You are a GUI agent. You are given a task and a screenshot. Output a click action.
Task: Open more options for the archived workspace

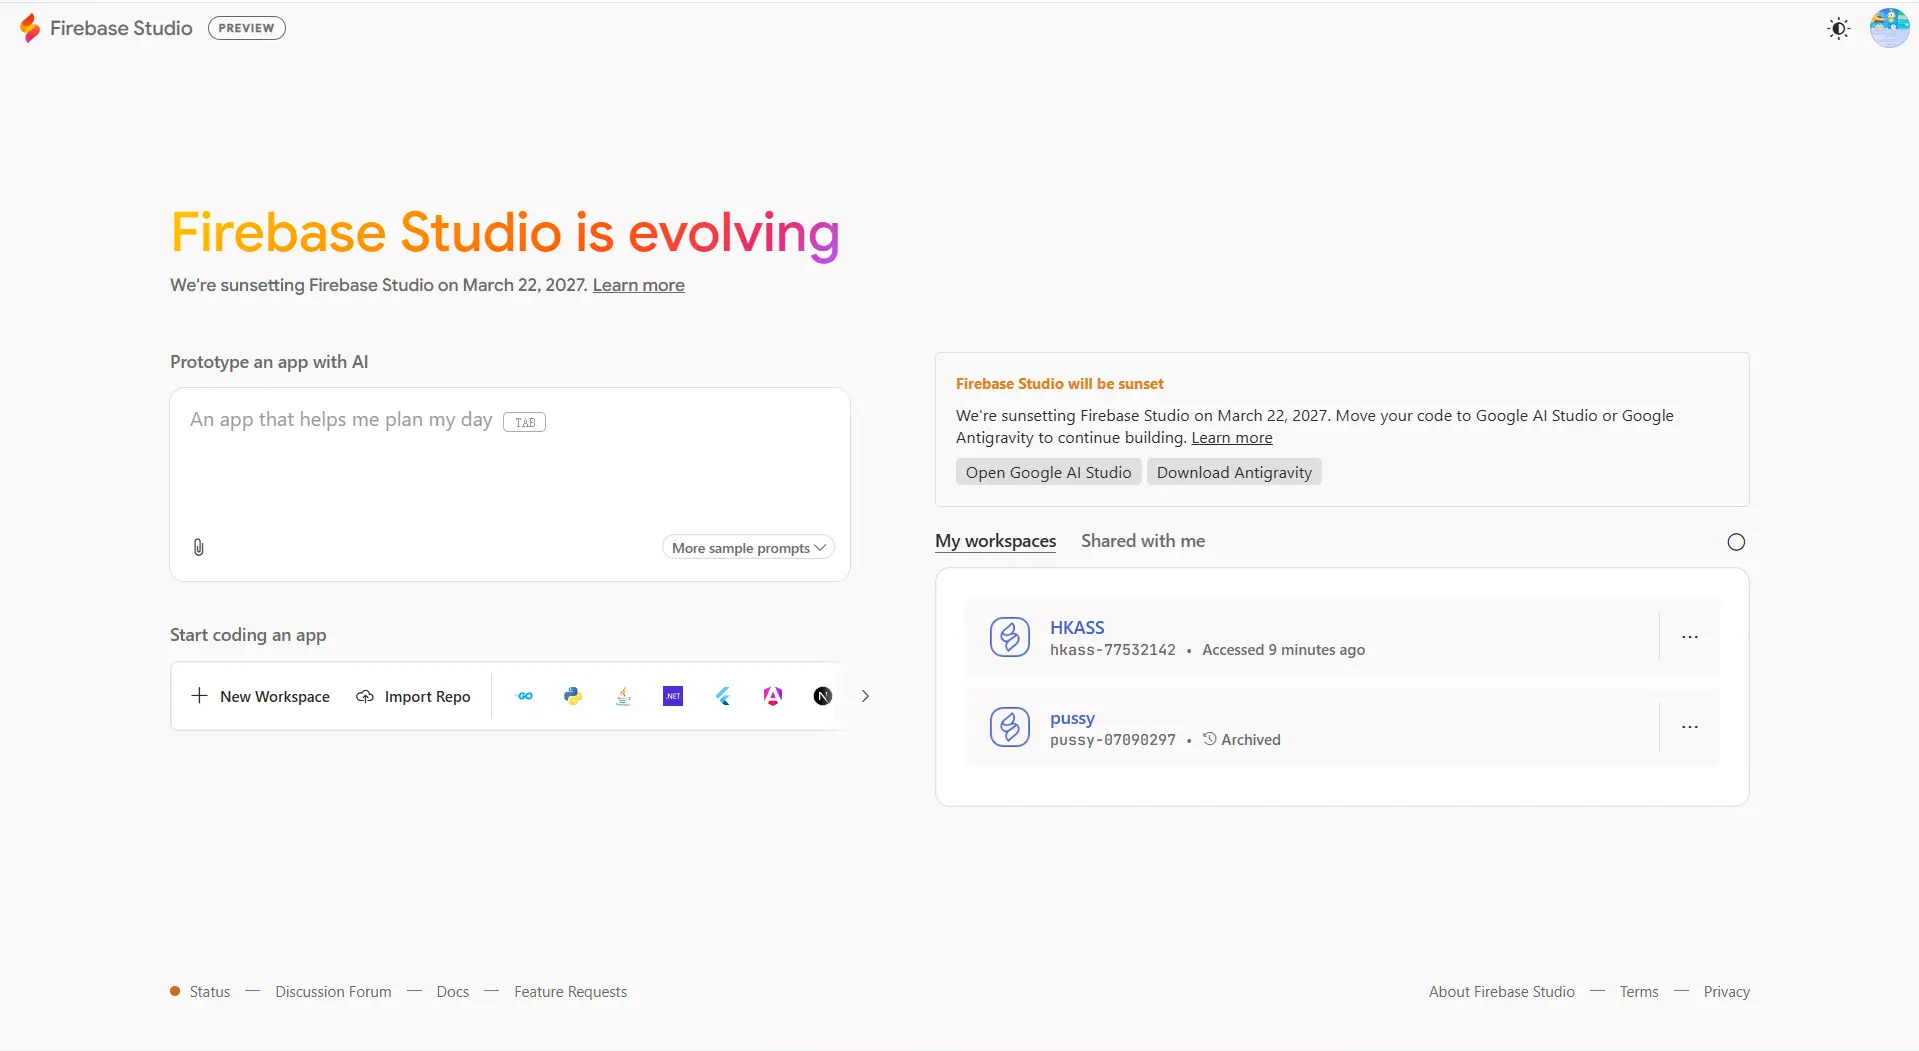click(1690, 727)
